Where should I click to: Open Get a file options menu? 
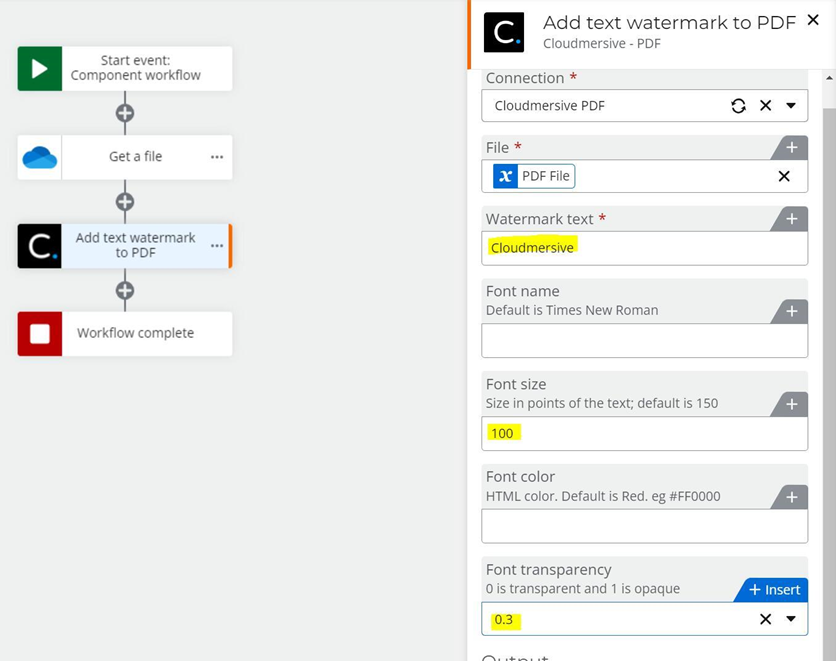pos(216,157)
